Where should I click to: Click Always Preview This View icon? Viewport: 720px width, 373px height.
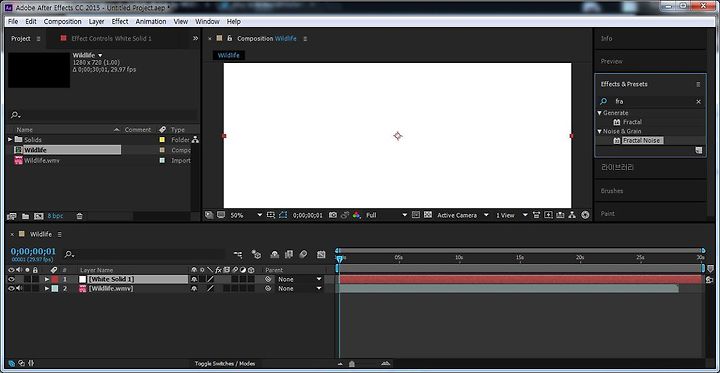pyautogui.click(x=209, y=215)
